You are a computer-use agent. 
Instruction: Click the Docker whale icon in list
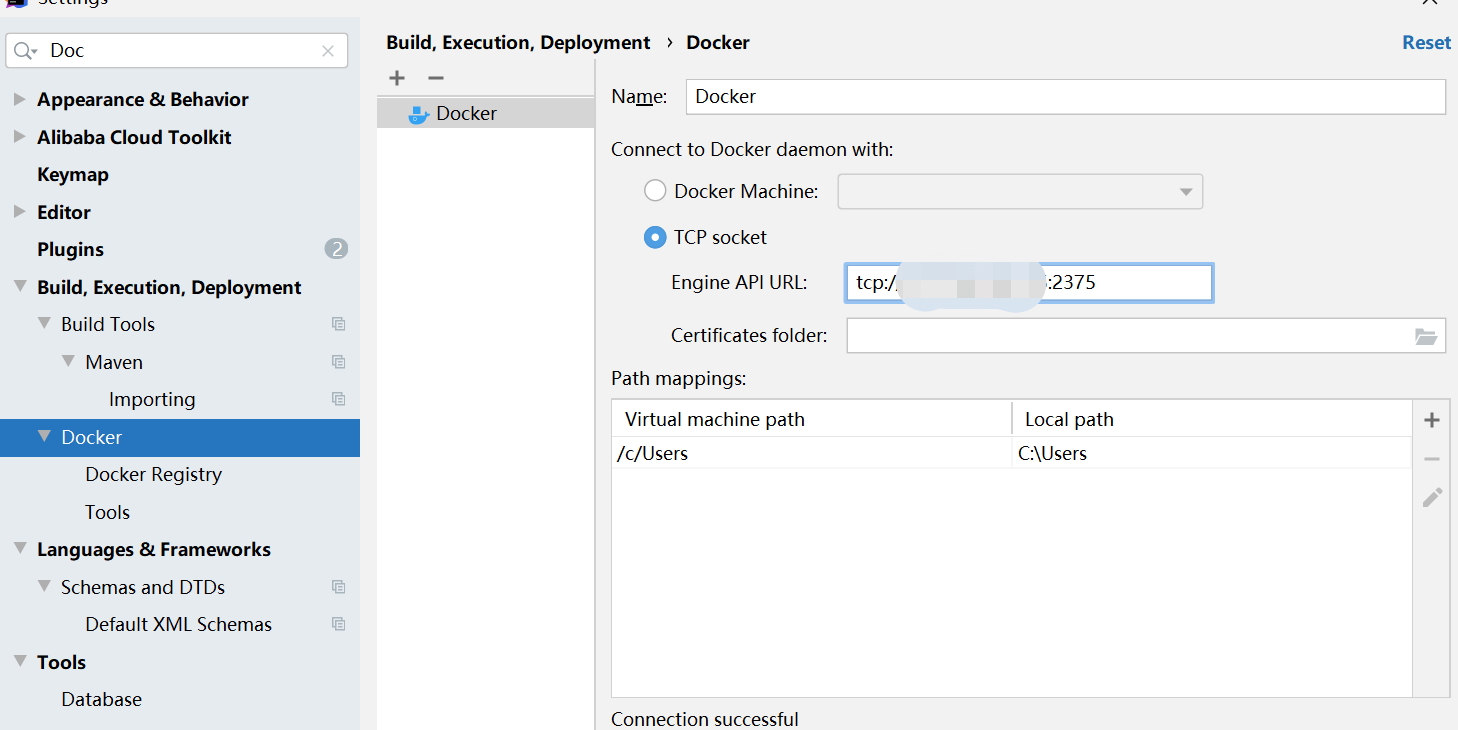tap(419, 114)
